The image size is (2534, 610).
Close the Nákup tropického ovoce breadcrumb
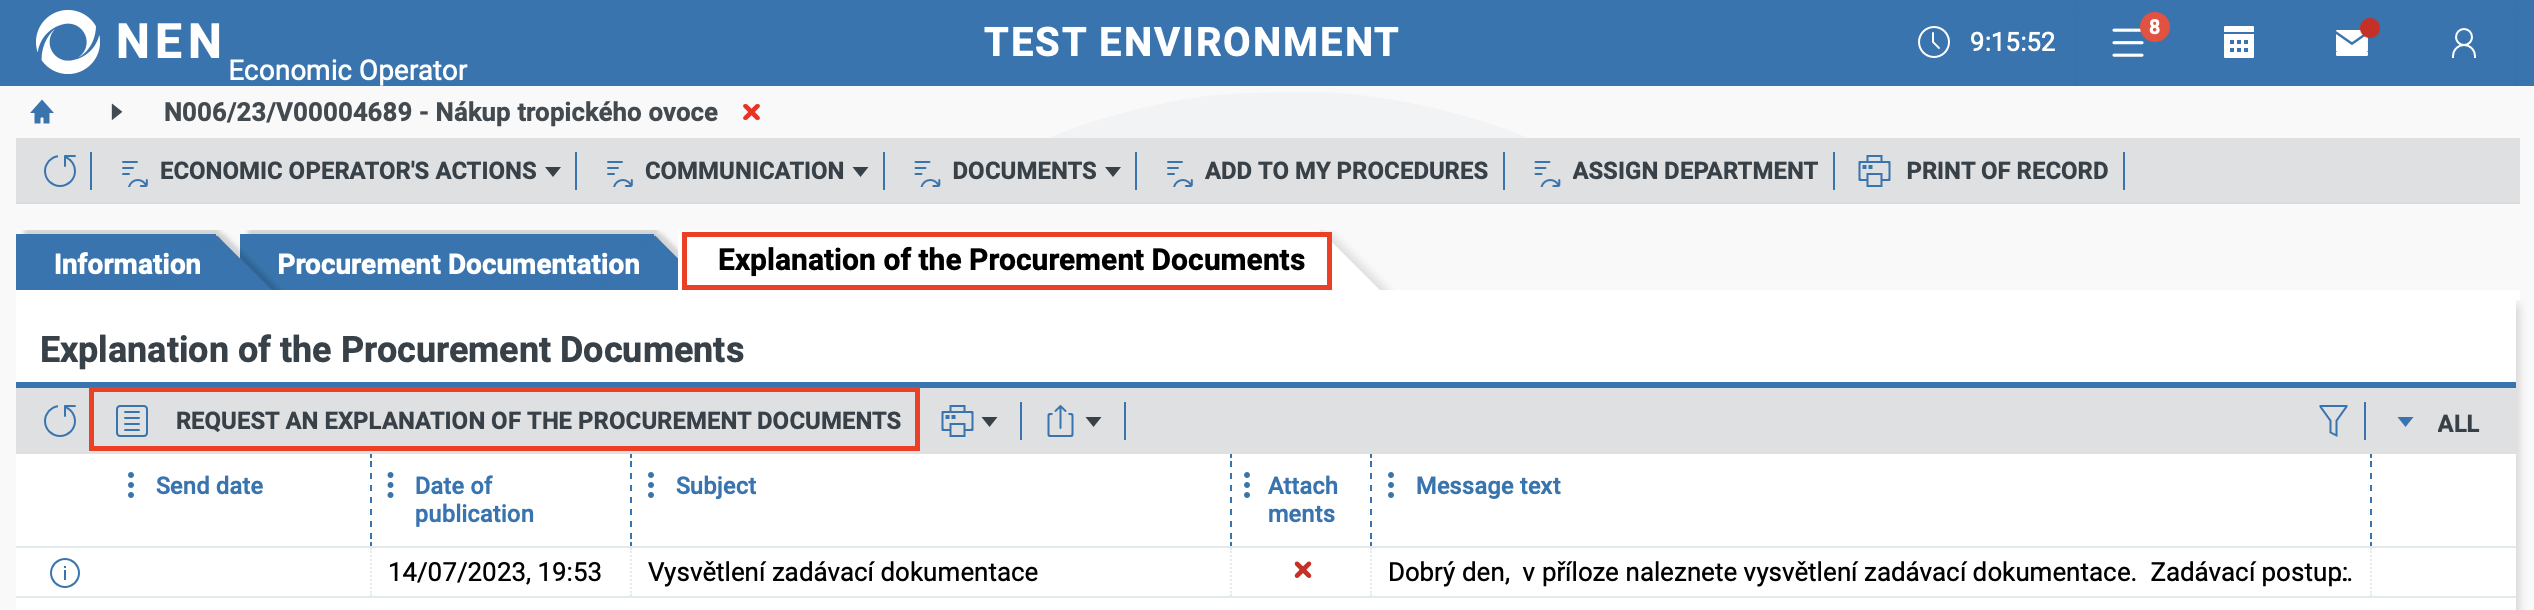752,112
